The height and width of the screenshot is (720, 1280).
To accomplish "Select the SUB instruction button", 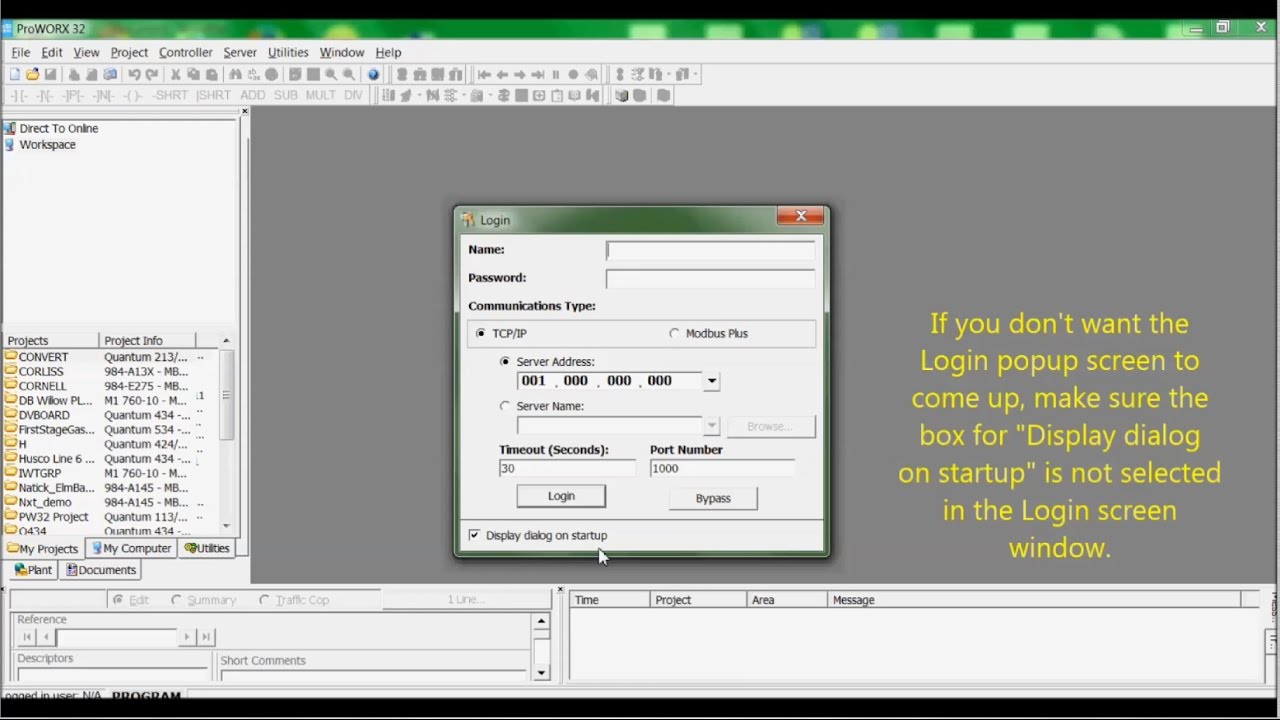I will coord(286,96).
